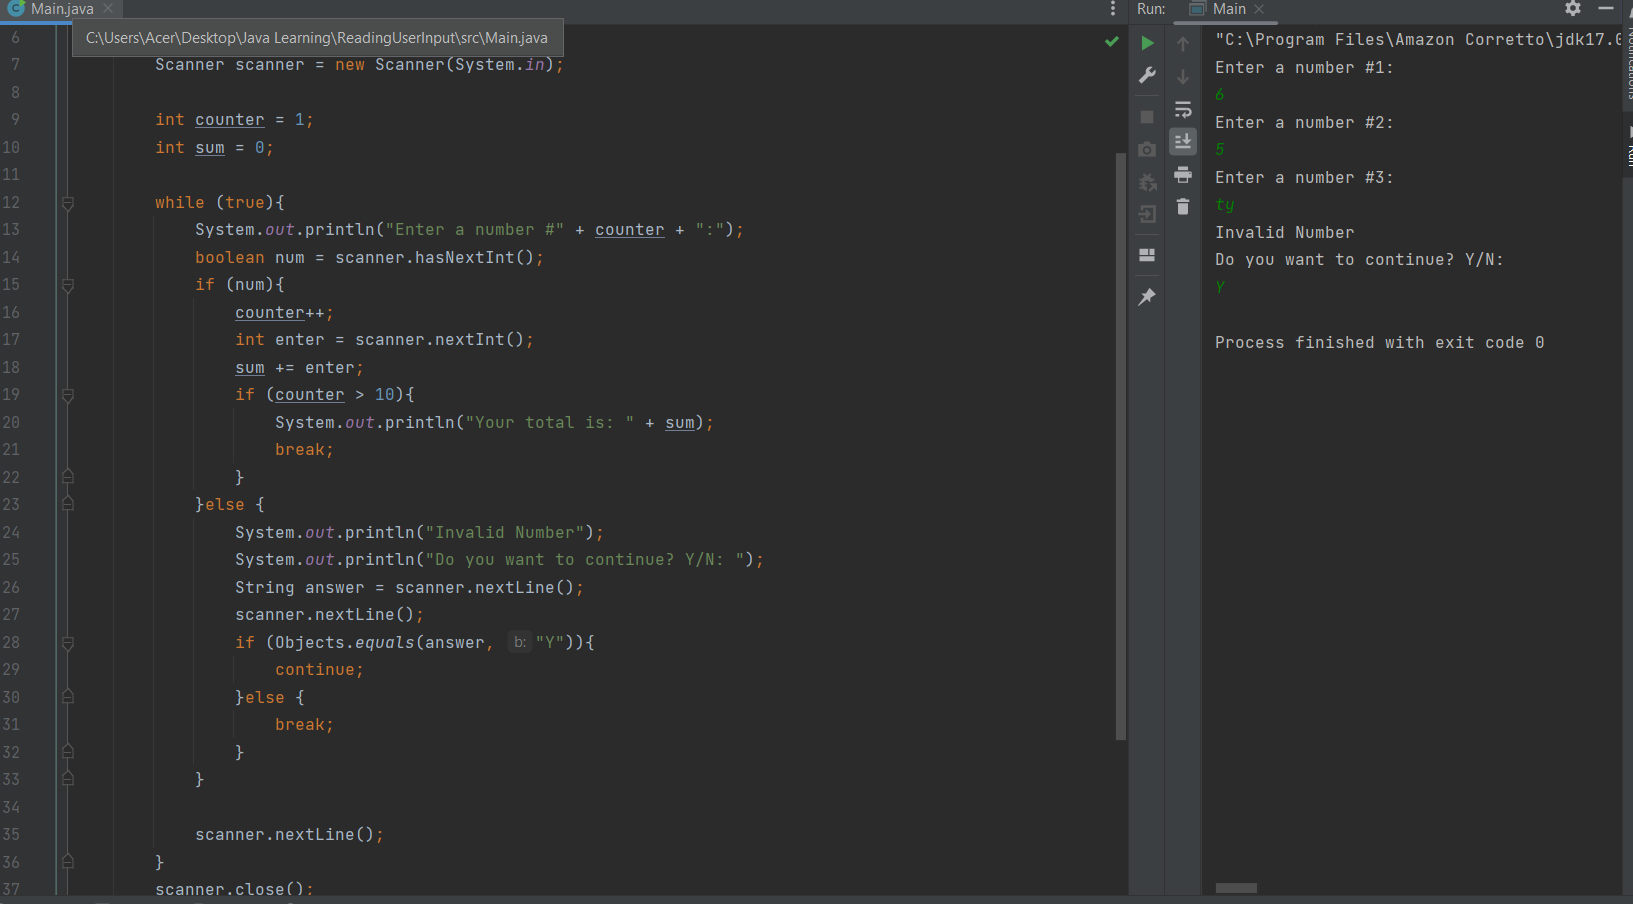Viewport: 1633px width, 904px height.
Task: Toggle Scroll to End of console
Action: click(1183, 141)
